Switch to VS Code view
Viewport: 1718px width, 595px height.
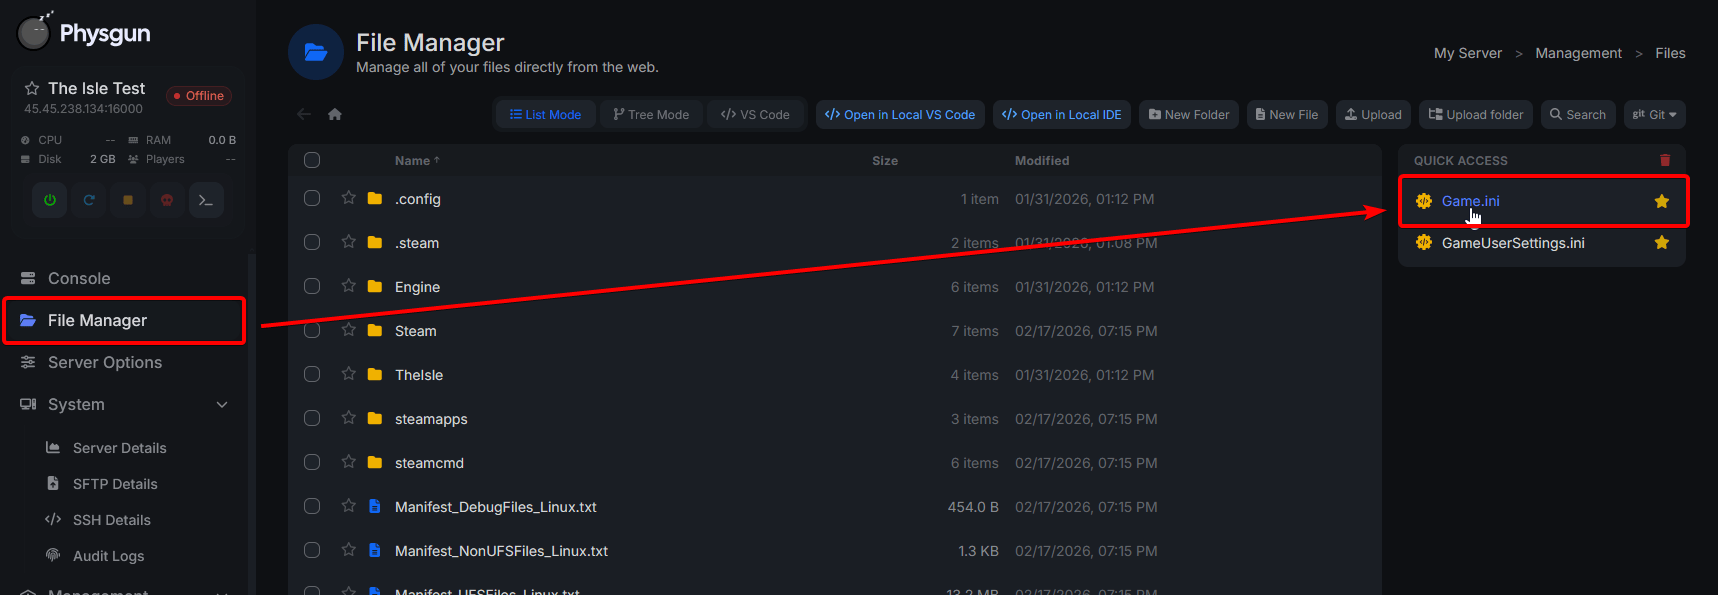tap(755, 115)
